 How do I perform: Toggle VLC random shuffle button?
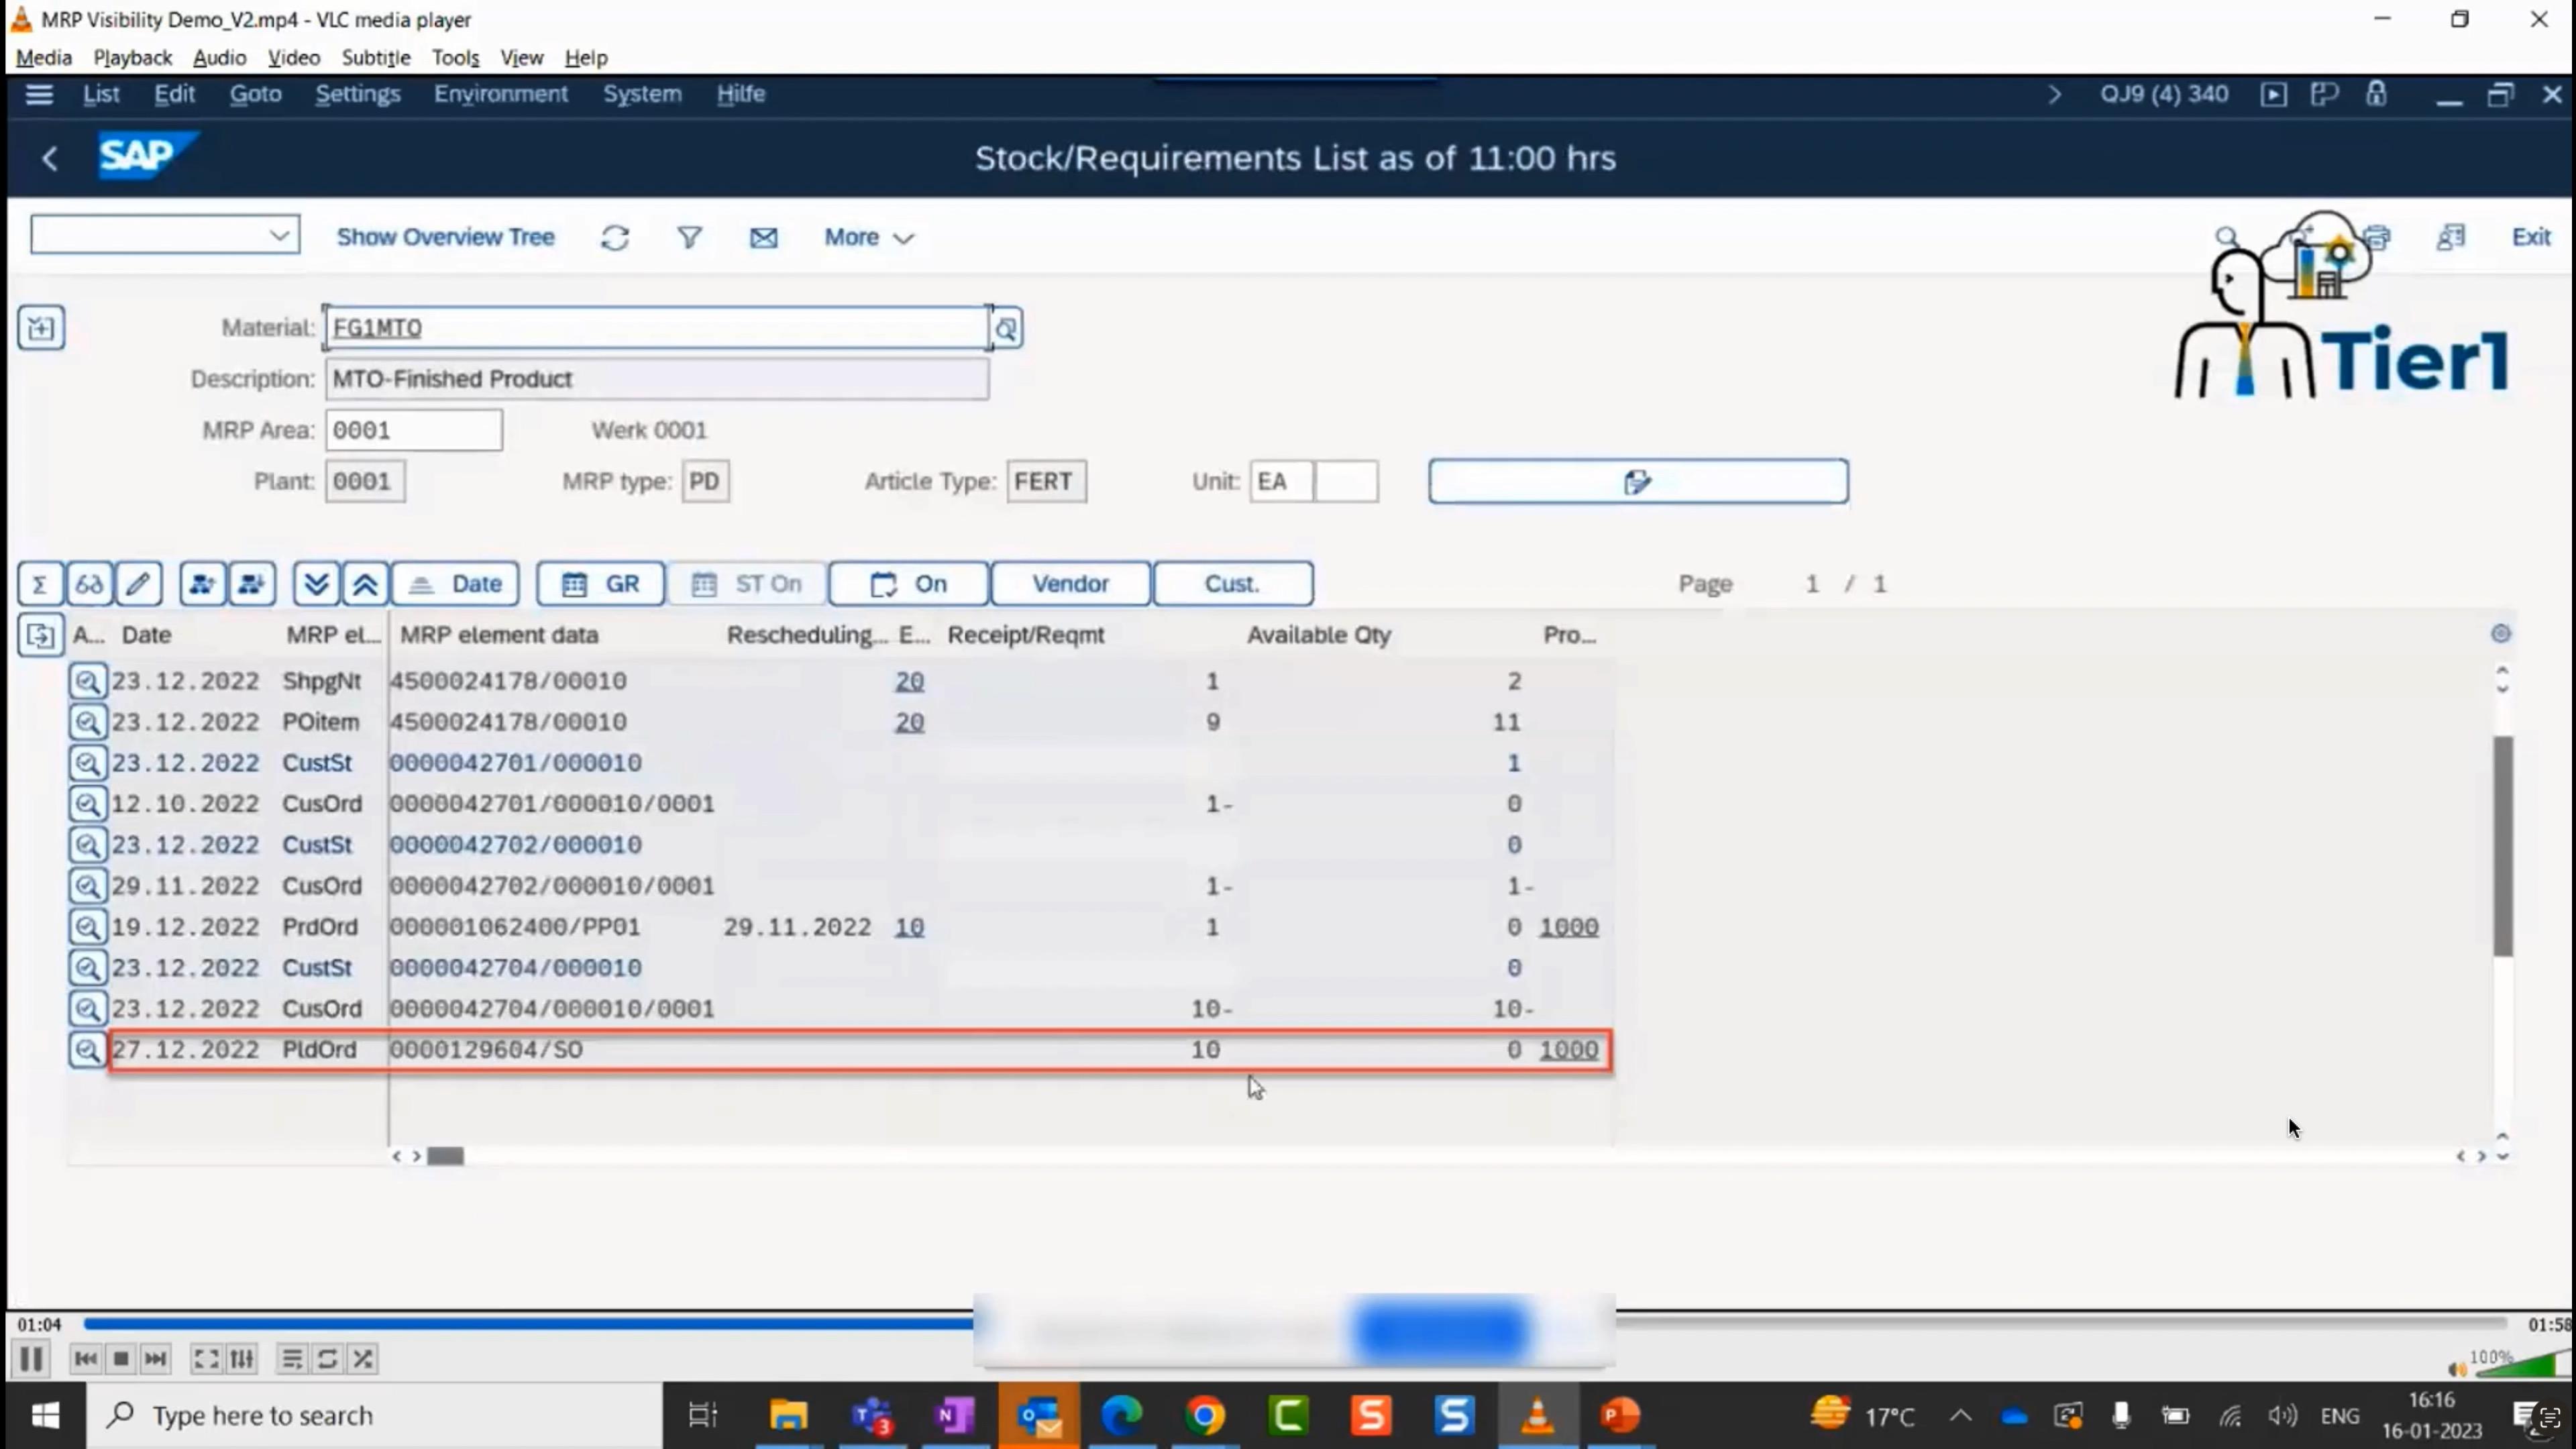pyautogui.click(x=363, y=1359)
